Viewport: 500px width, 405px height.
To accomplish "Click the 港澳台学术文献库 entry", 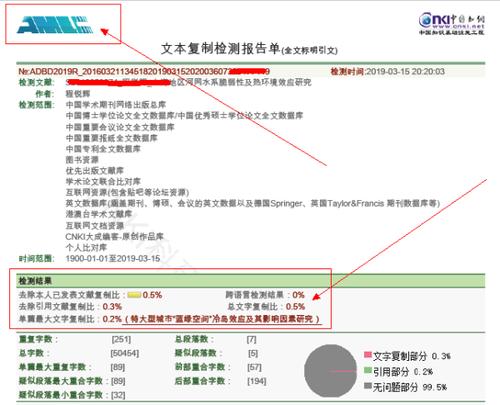I will [99, 214].
